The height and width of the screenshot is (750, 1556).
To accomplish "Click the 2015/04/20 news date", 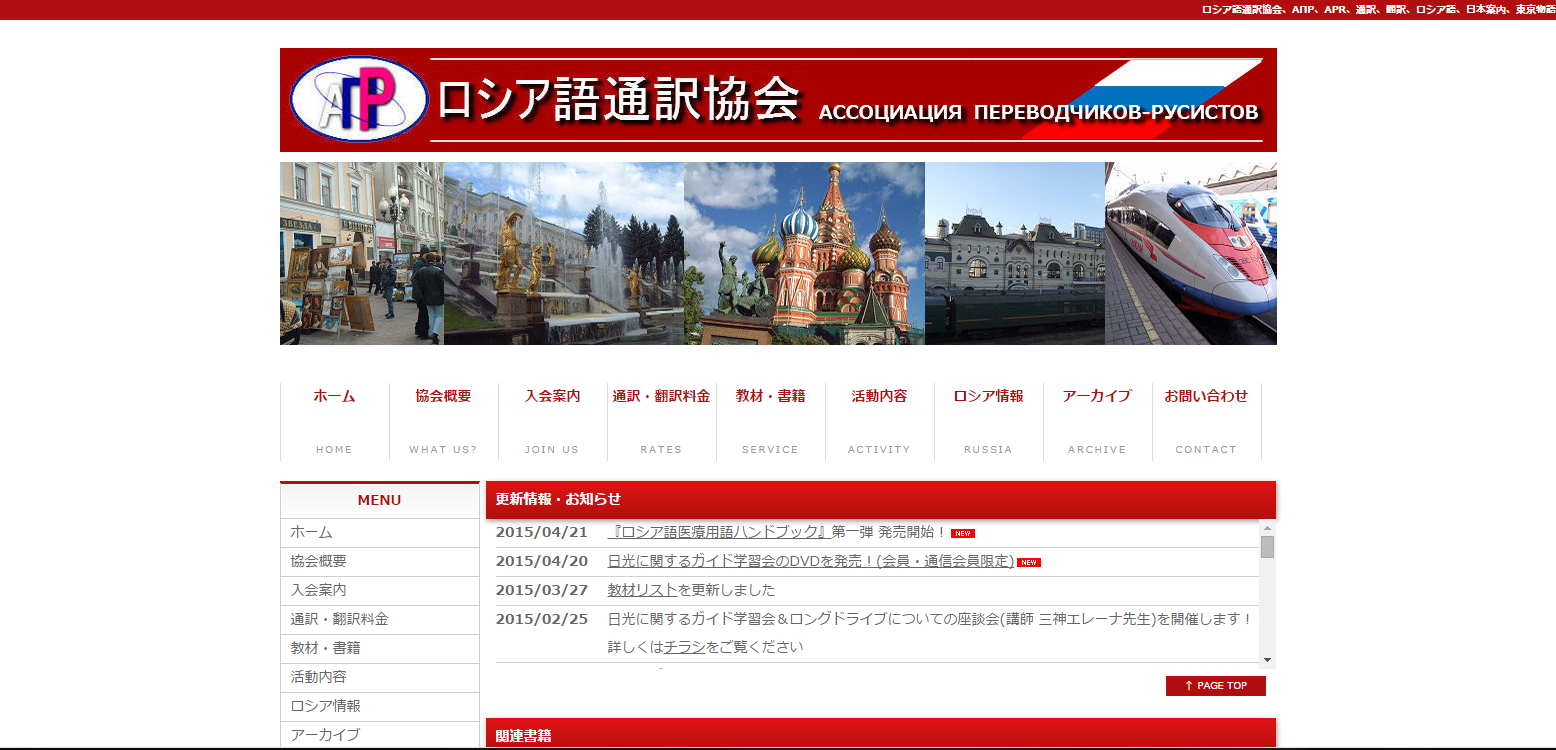I will point(542,561).
